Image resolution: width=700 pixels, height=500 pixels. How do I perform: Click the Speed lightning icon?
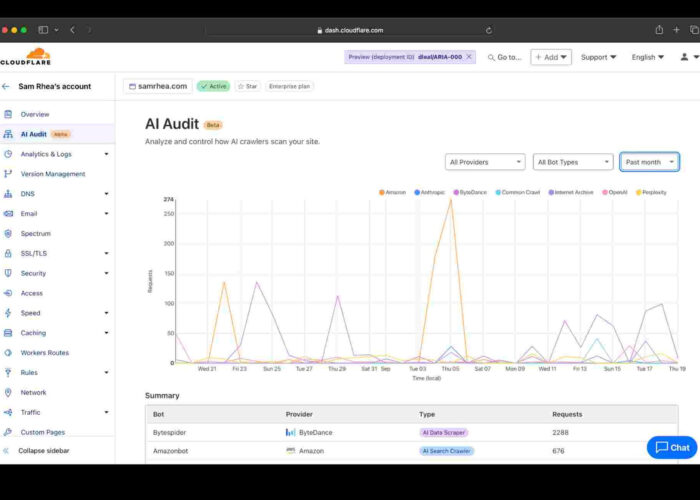8,313
